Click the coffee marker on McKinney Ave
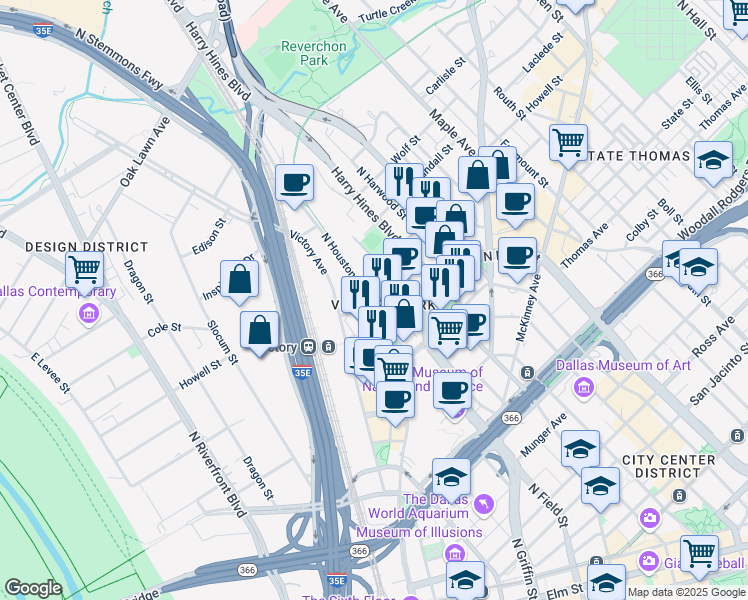 click(518, 258)
